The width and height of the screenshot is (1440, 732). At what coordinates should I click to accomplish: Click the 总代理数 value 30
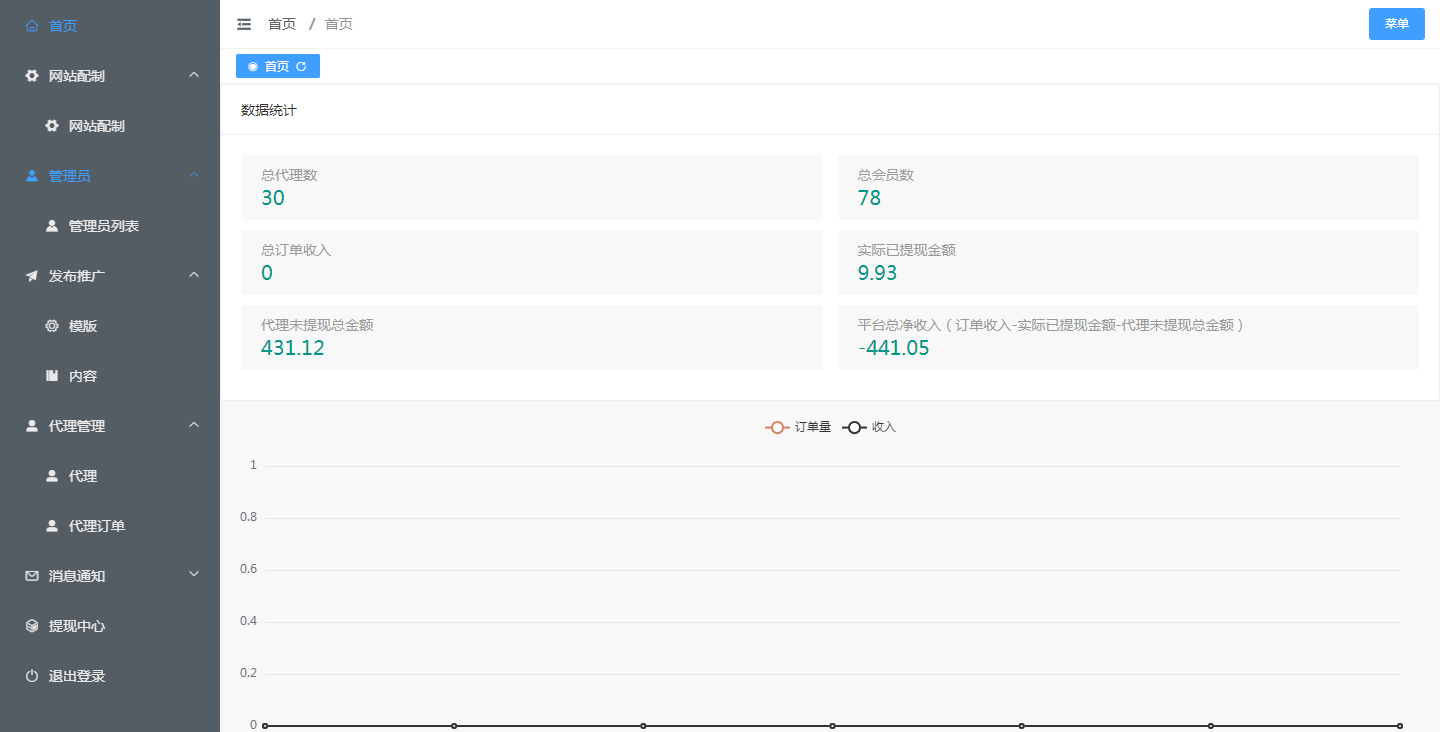(x=273, y=198)
